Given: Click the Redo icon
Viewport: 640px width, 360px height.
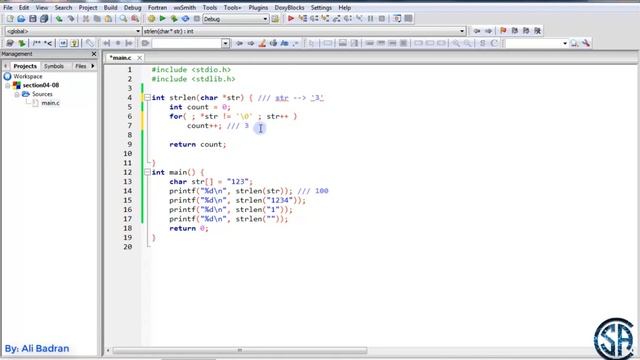Looking at the screenshot, I should (71, 19).
